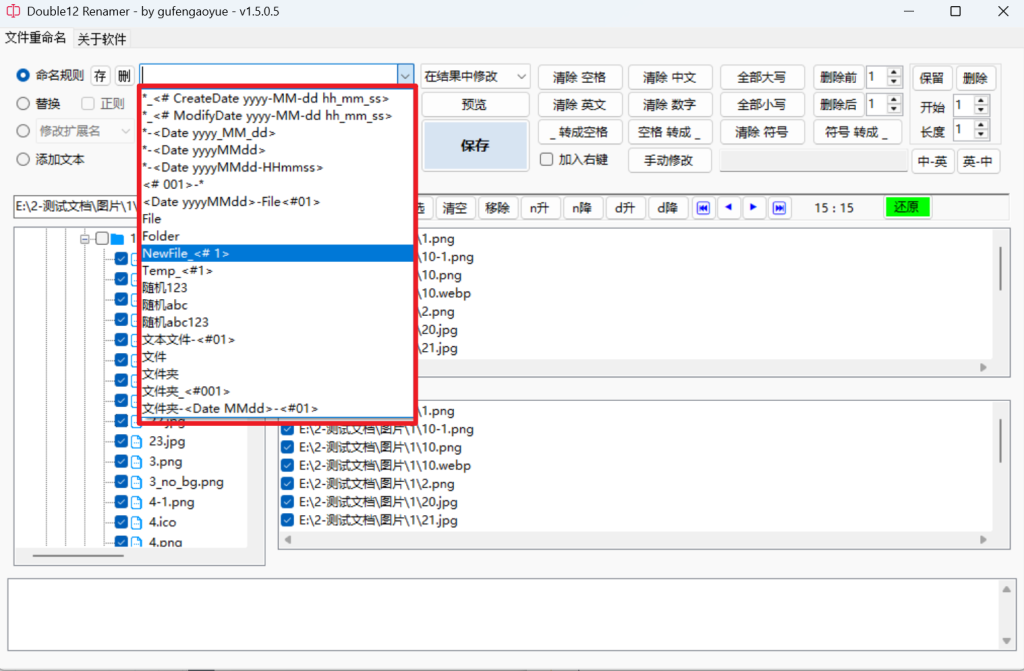The height and width of the screenshot is (671, 1024).
Task: Switch to the 文件重命名 tab
Action: click(35, 38)
